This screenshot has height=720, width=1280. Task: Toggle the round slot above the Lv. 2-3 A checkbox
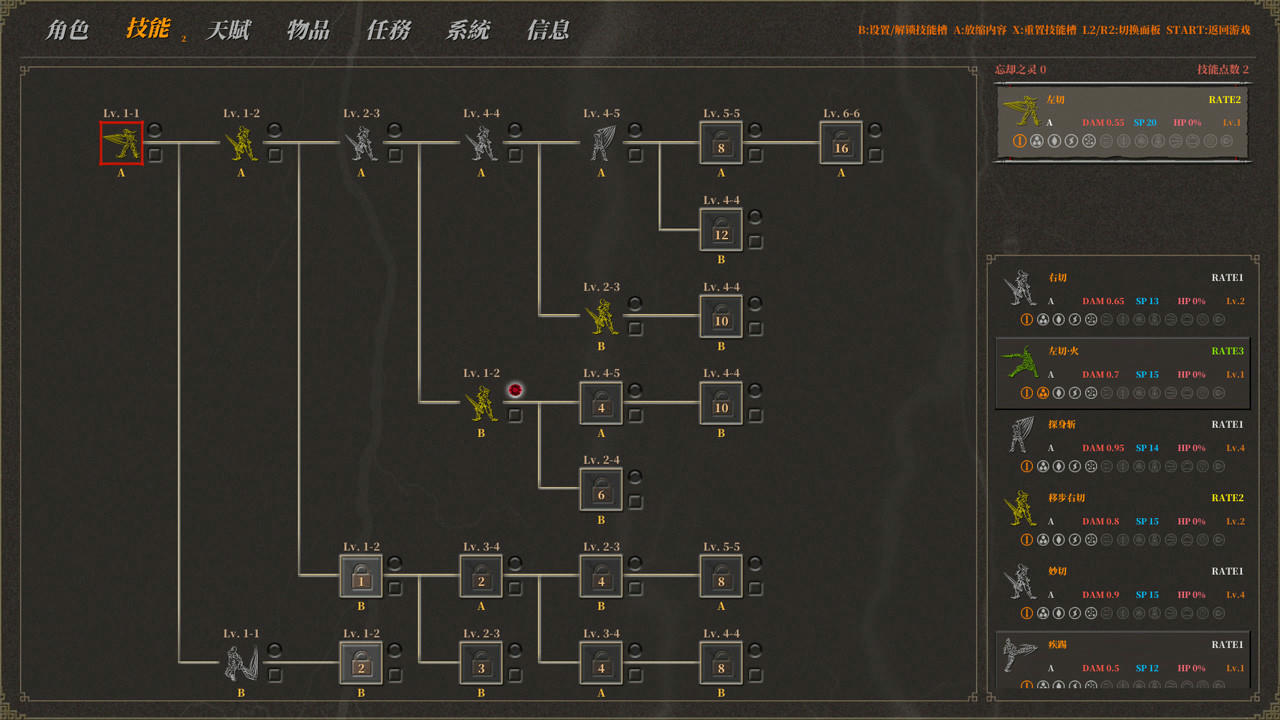[395, 130]
